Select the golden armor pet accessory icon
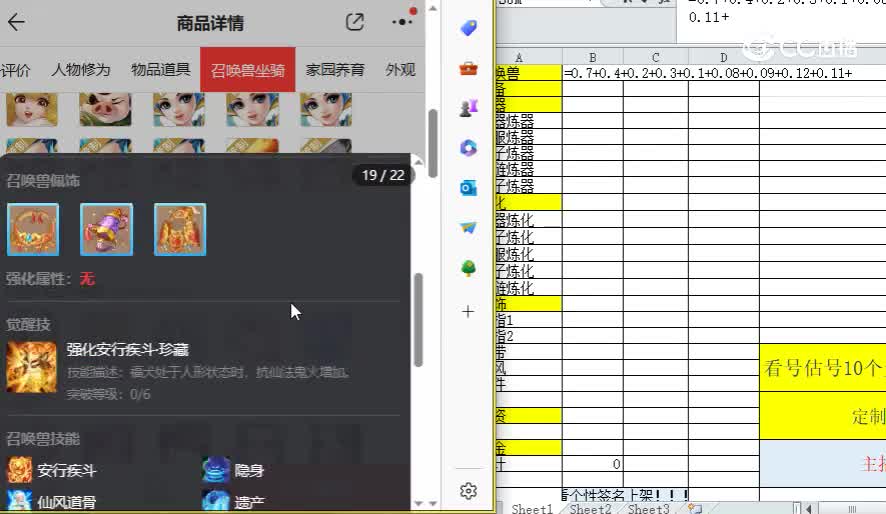 click(180, 229)
